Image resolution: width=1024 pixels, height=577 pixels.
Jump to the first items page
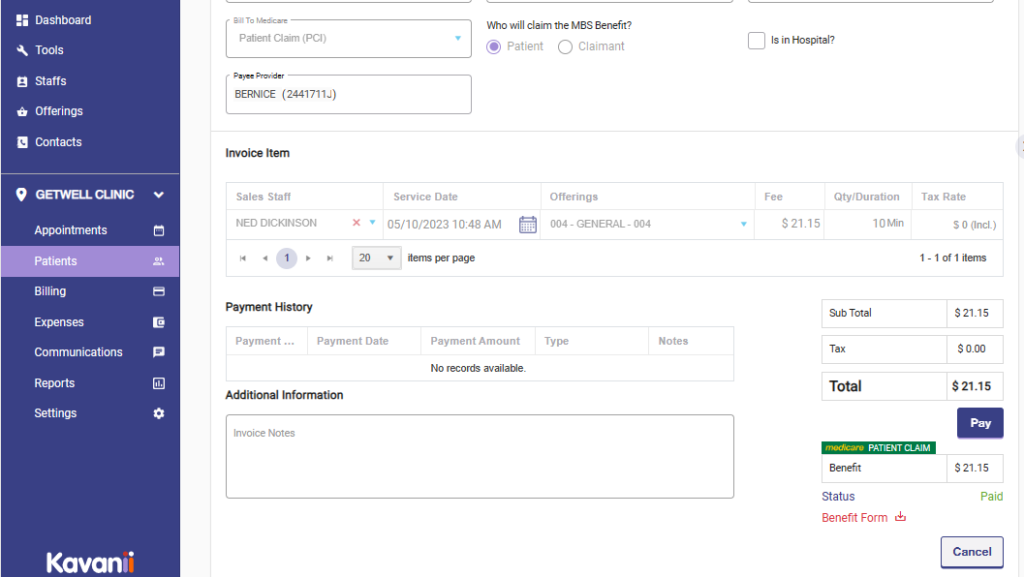[243, 258]
